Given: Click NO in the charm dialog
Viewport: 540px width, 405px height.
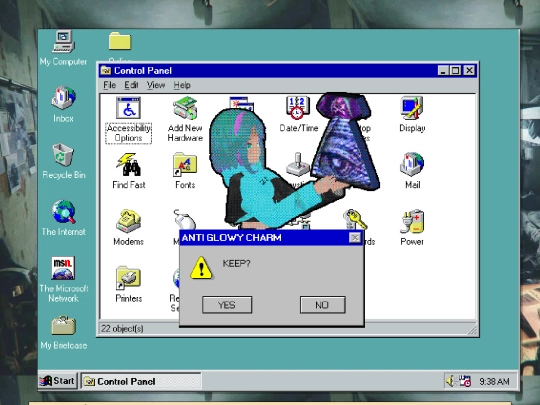Looking at the screenshot, I should point(322,305).
